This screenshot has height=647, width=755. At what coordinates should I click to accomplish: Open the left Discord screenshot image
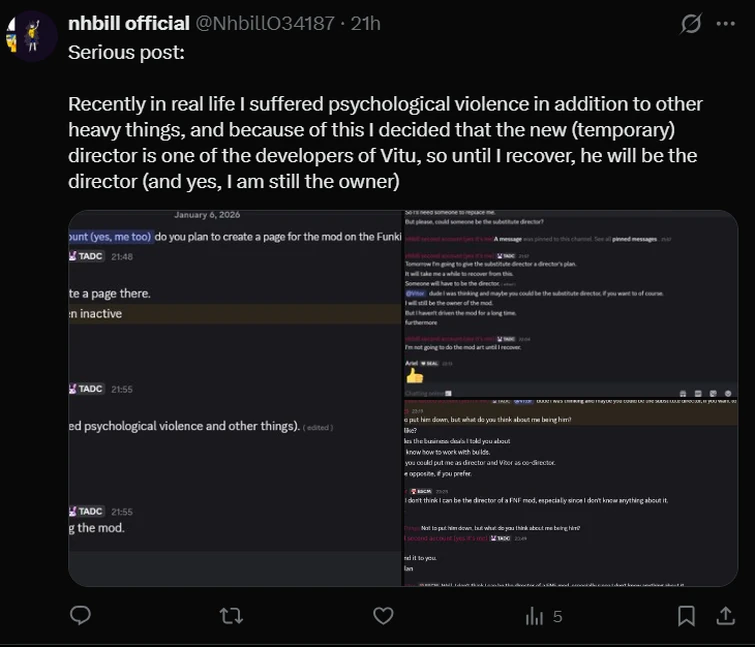234,400
